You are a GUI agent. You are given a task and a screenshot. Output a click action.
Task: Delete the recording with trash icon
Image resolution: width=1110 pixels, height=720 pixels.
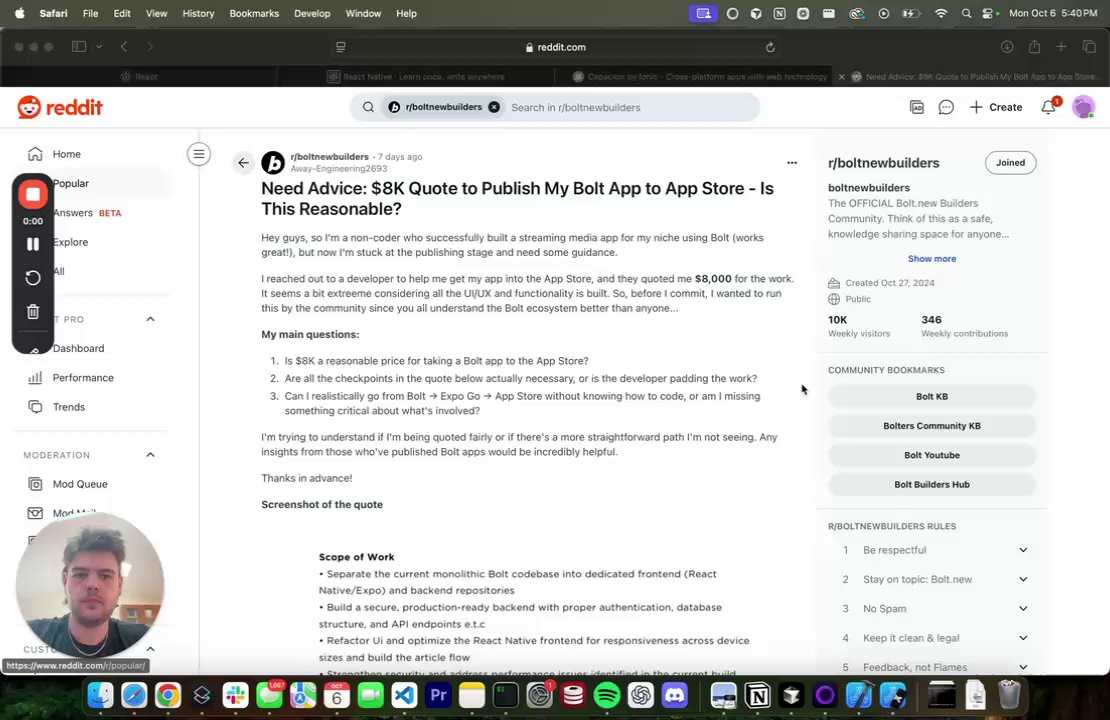(x=33, y=312)
